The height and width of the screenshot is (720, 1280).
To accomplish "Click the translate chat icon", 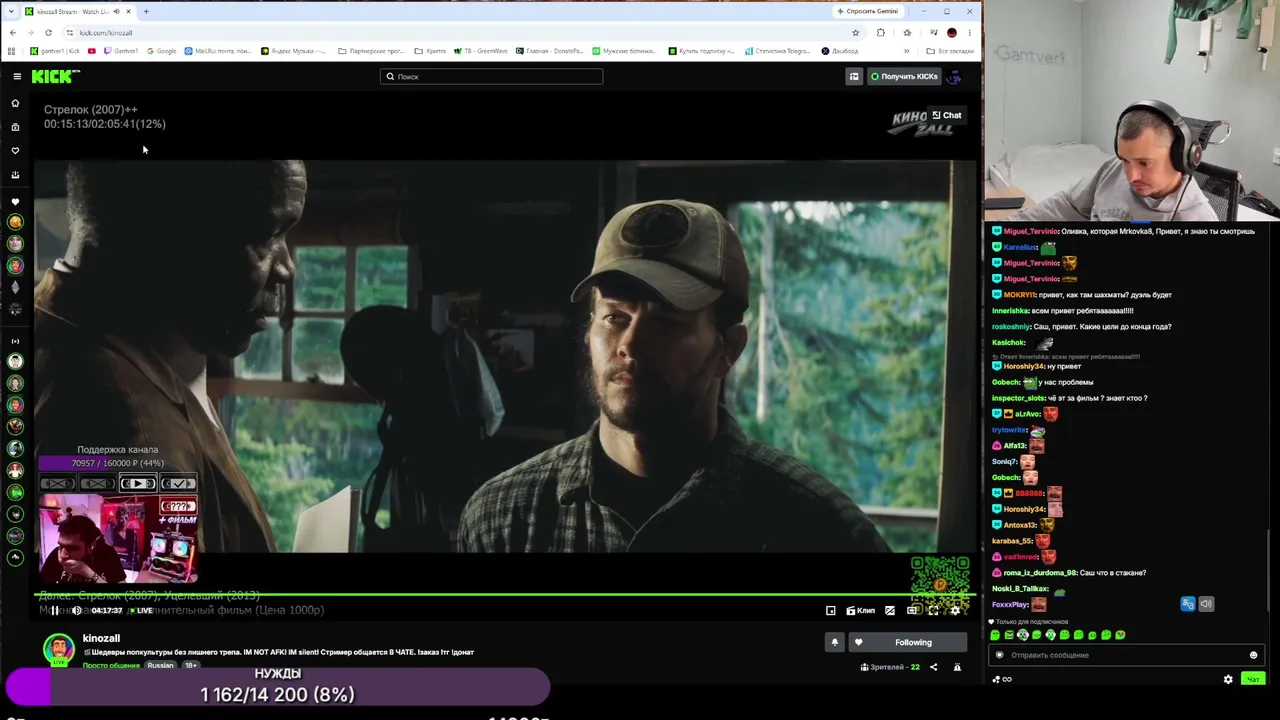I will point(1188,604).
